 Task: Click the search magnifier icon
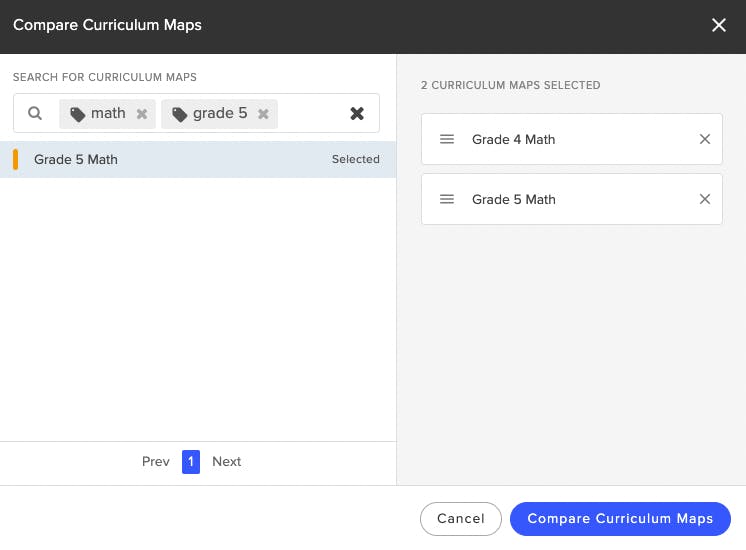[x=35, y=114]
